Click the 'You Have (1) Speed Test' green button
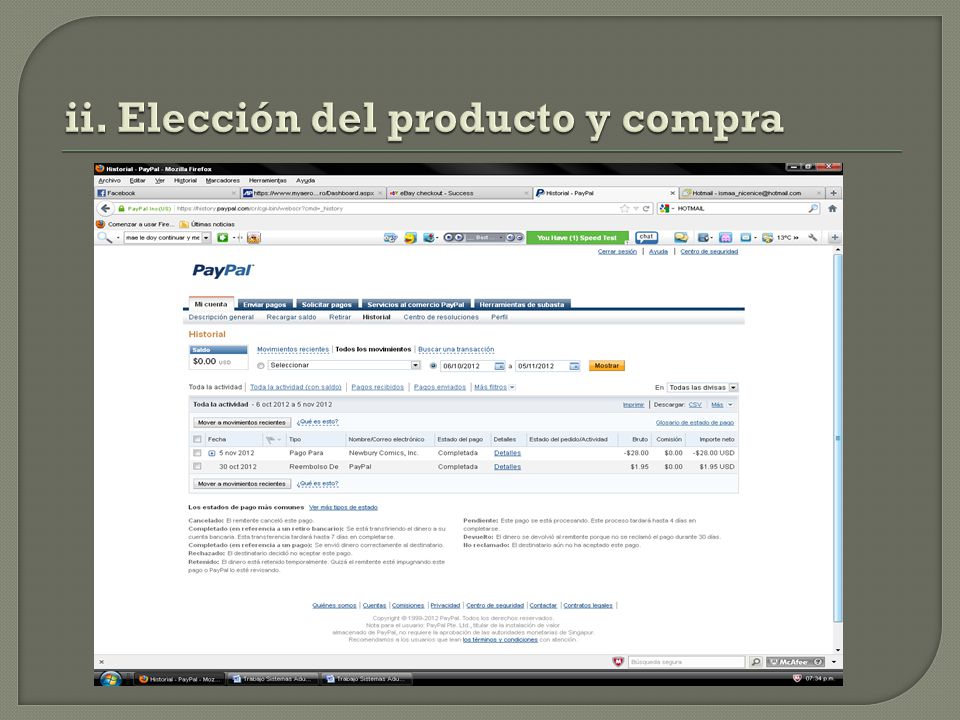 577,238
